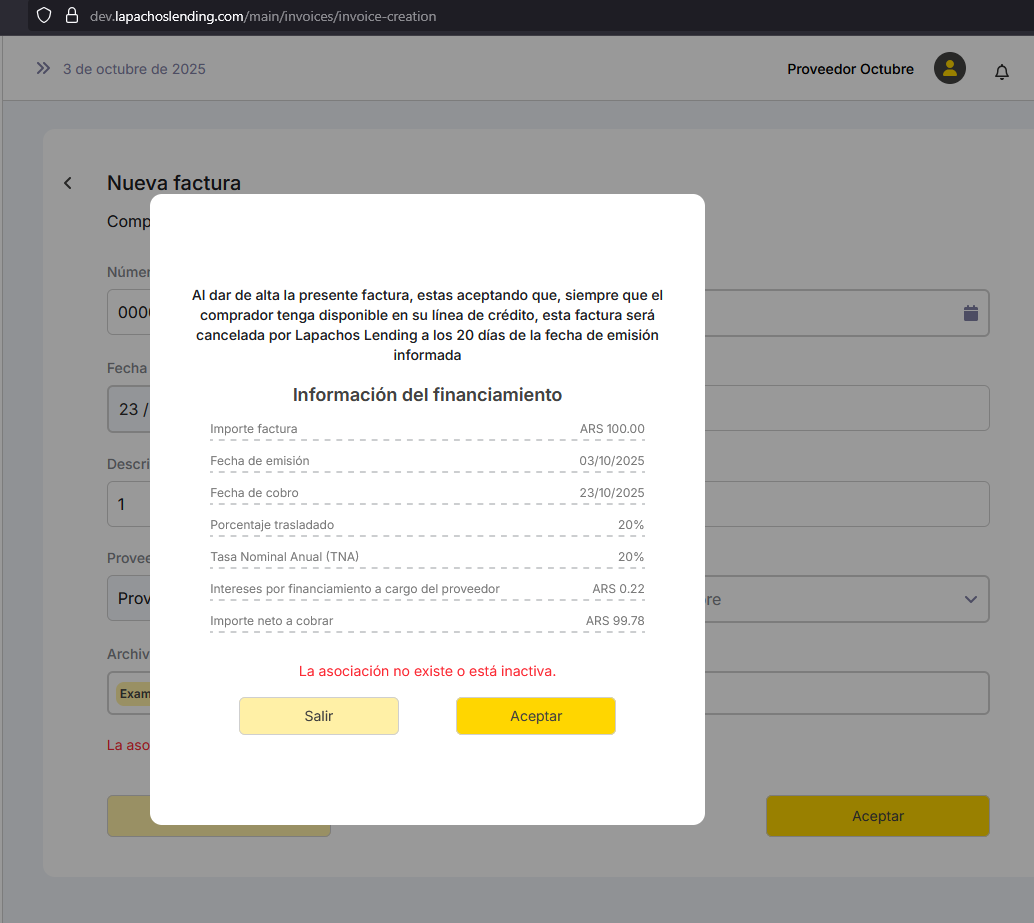Focus the browser address bar URL
The height and width of the screenshot is (923, 1034).
[x=263, y=16]
